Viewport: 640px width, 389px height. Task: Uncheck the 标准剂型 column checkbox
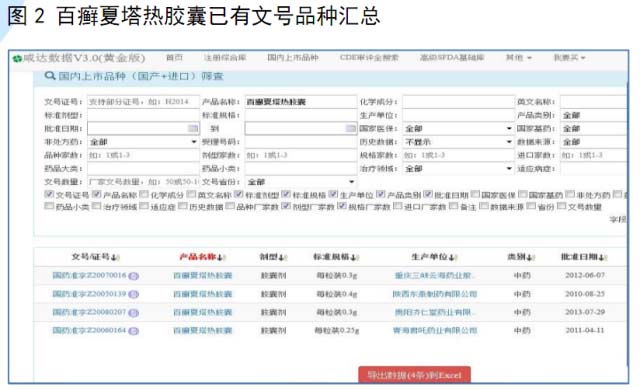238,194
